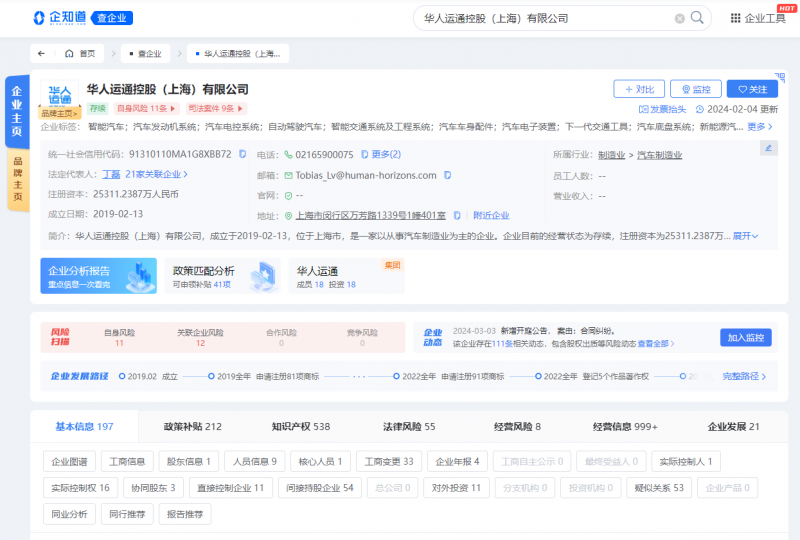The width and height of the screenshot is (800, 540).
Task: Switch to 企业发展 21 tab
Action: [733, 427]
